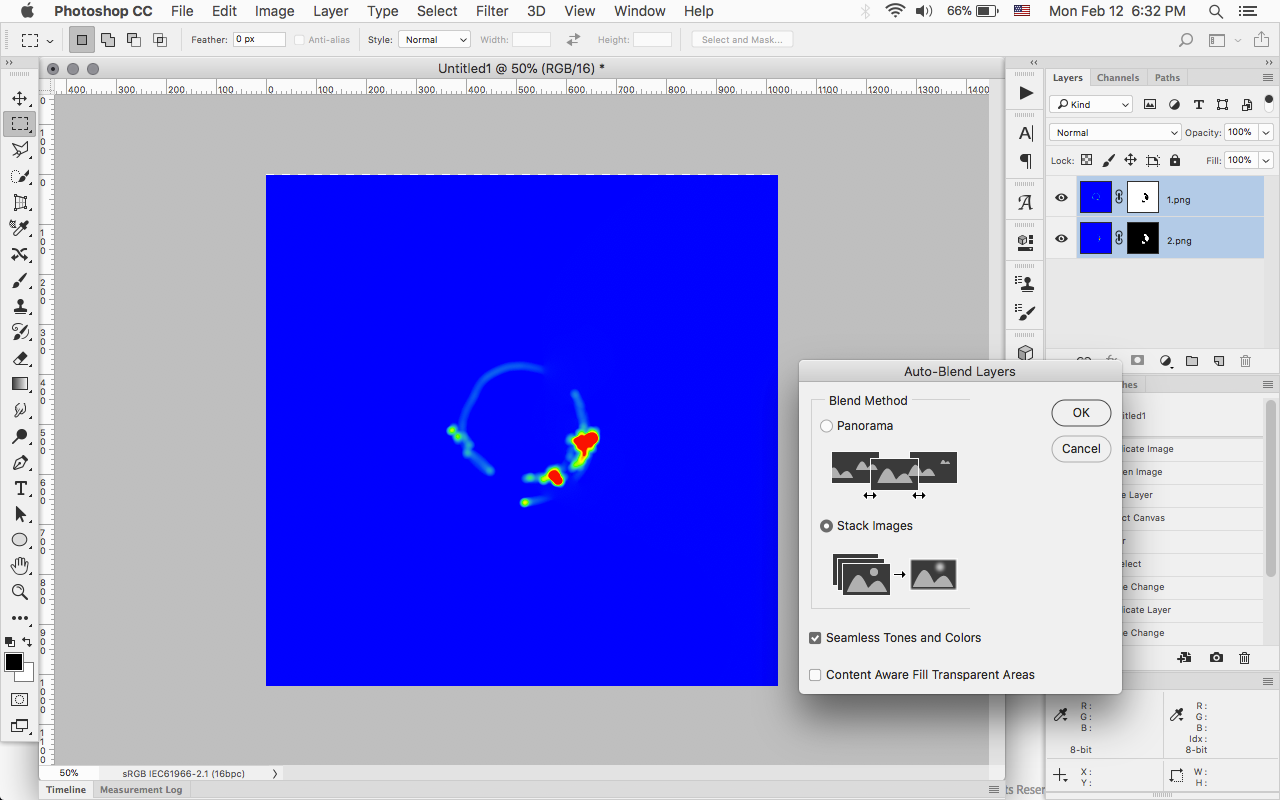Open the Normal blend mode dropdown
This screenshot has width=1280, height=800.
pyautogui.click(x=1115, y=132)
